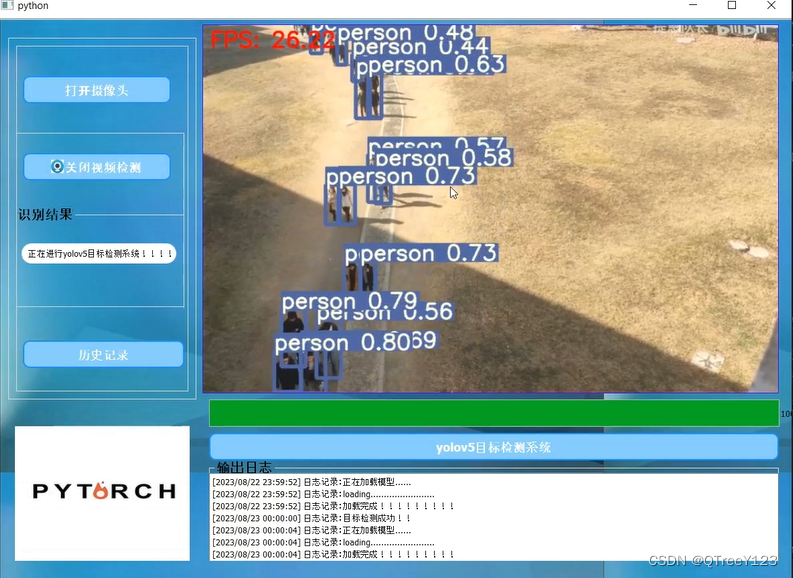Maximize the python window
This screenshot has width=793, height=578.
tap(732, 5)
